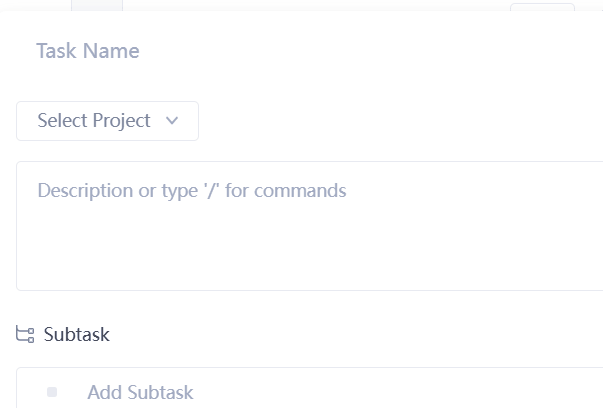Click the Task Name placeholder text
This screenshot has width=603, height=408.
pyautogui.click(x=88, y=51)
